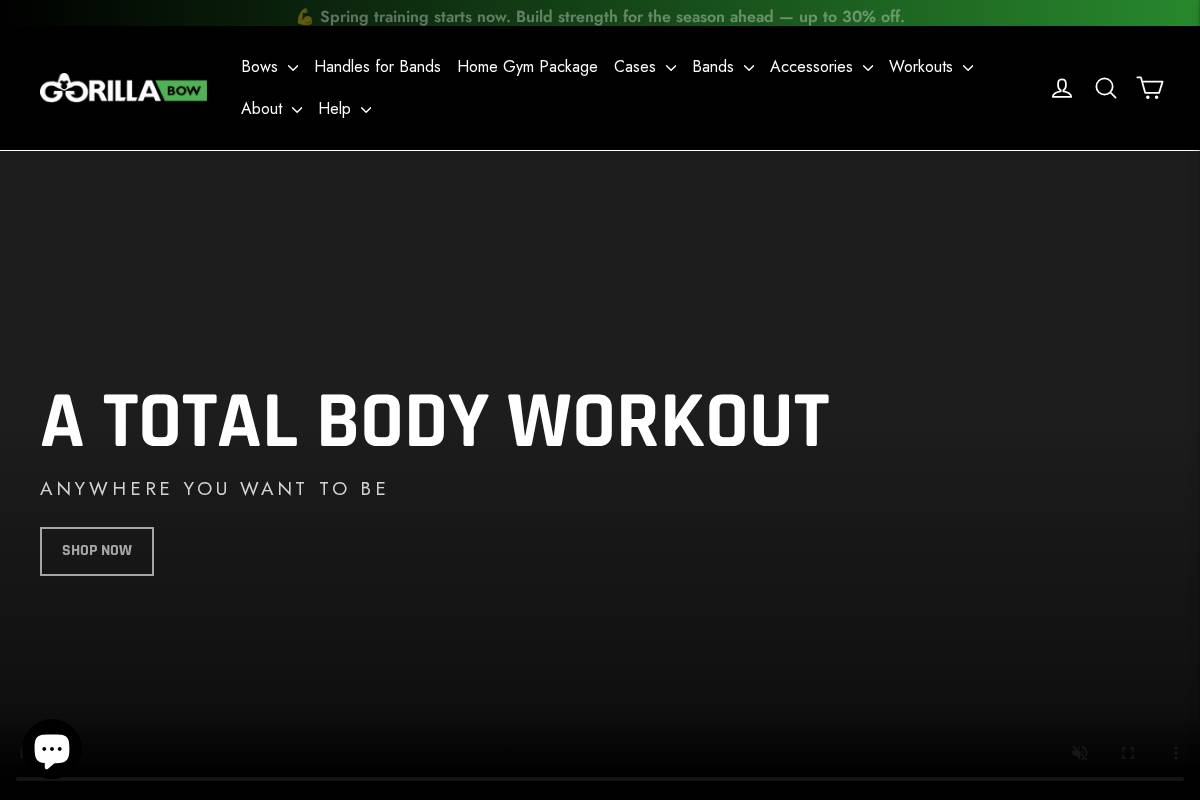Open the chat bubble widget
The image size is (1200, 800).
52,748
